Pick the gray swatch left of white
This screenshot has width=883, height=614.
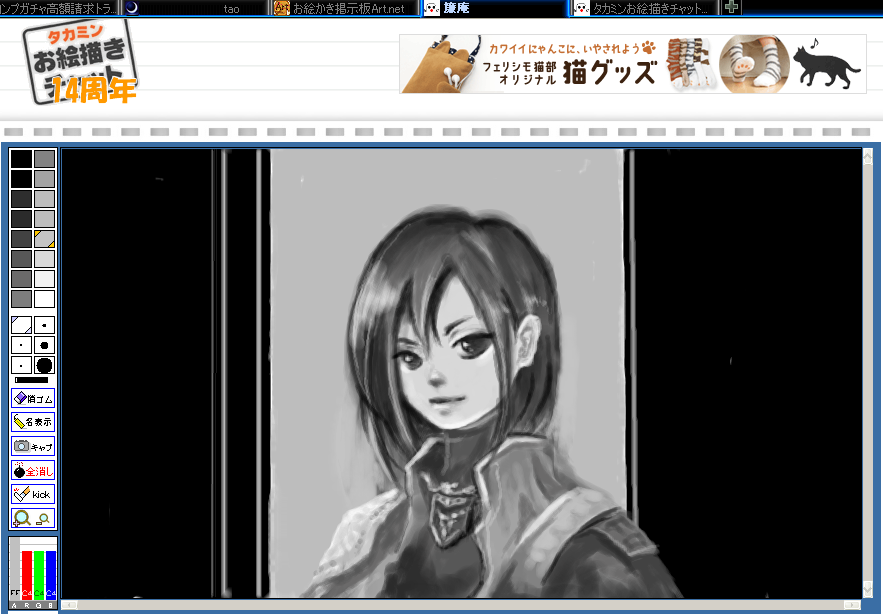[x=21, y=299]
